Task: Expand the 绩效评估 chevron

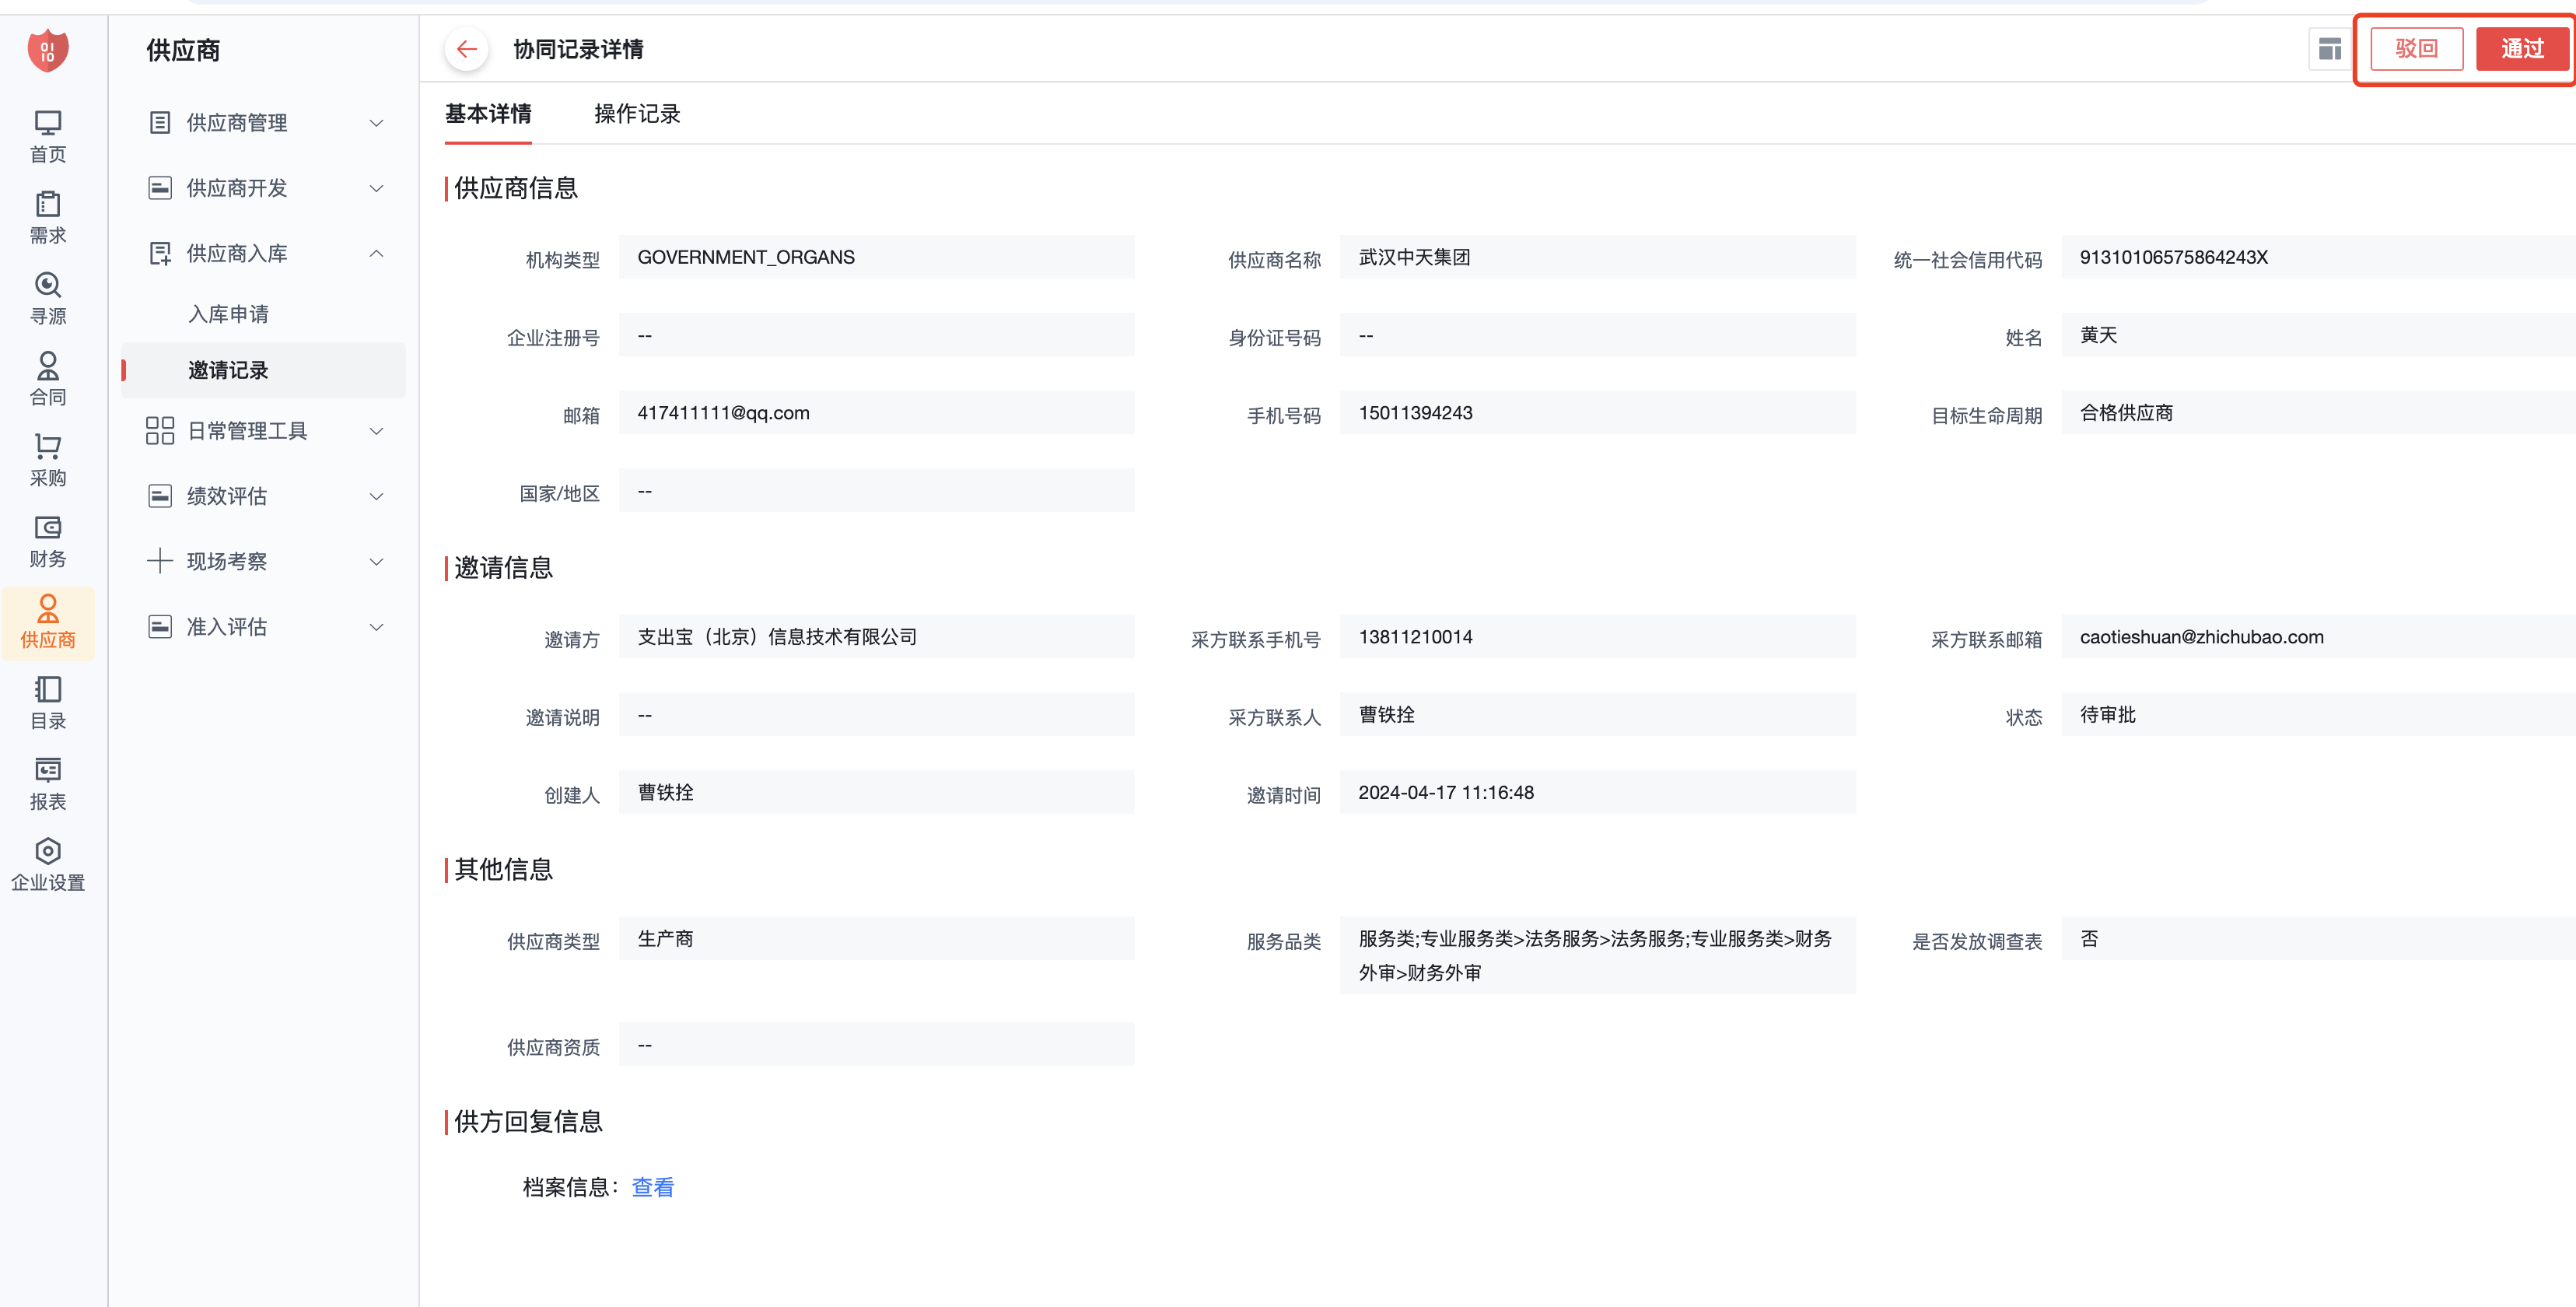Action: coord(377,496)
